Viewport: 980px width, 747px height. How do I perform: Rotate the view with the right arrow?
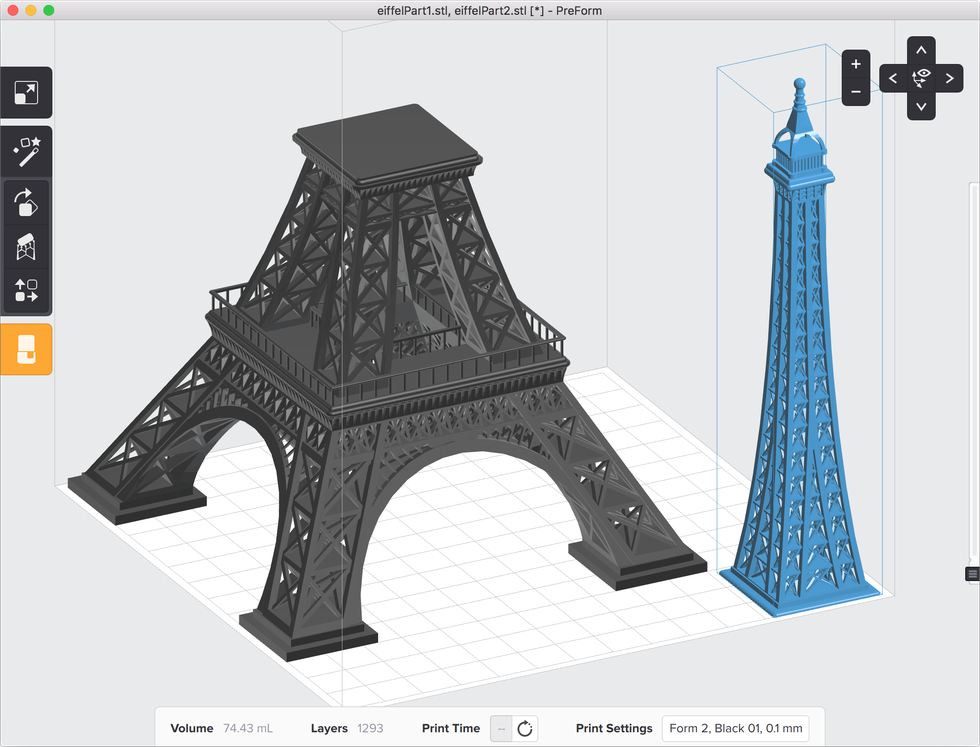[x=948, y=77]
